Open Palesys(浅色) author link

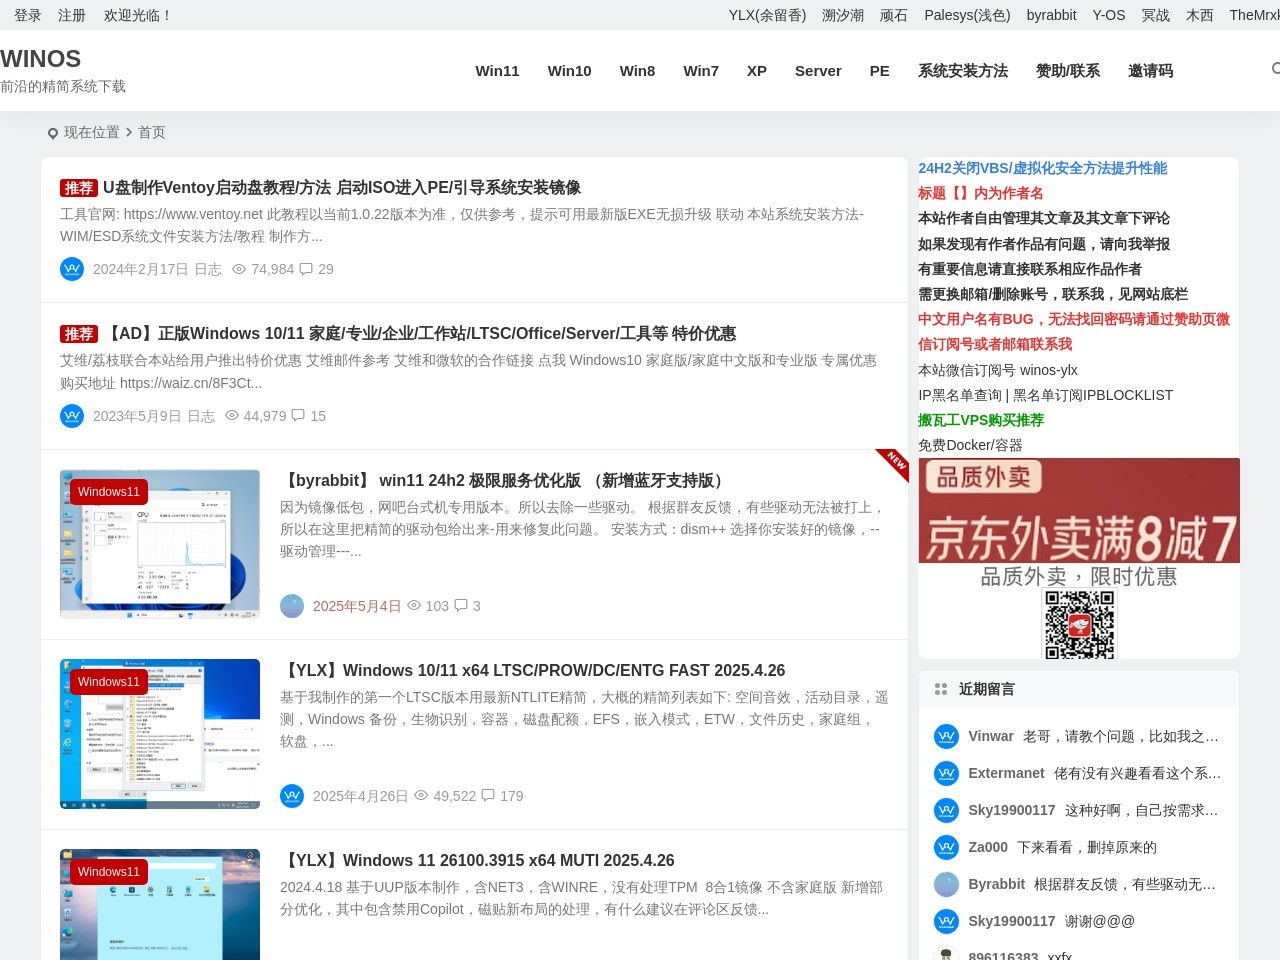(967, 15)
